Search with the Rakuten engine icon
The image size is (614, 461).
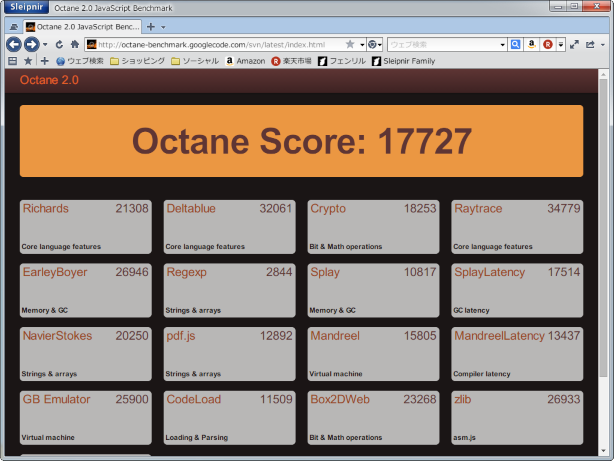(548, 45)
